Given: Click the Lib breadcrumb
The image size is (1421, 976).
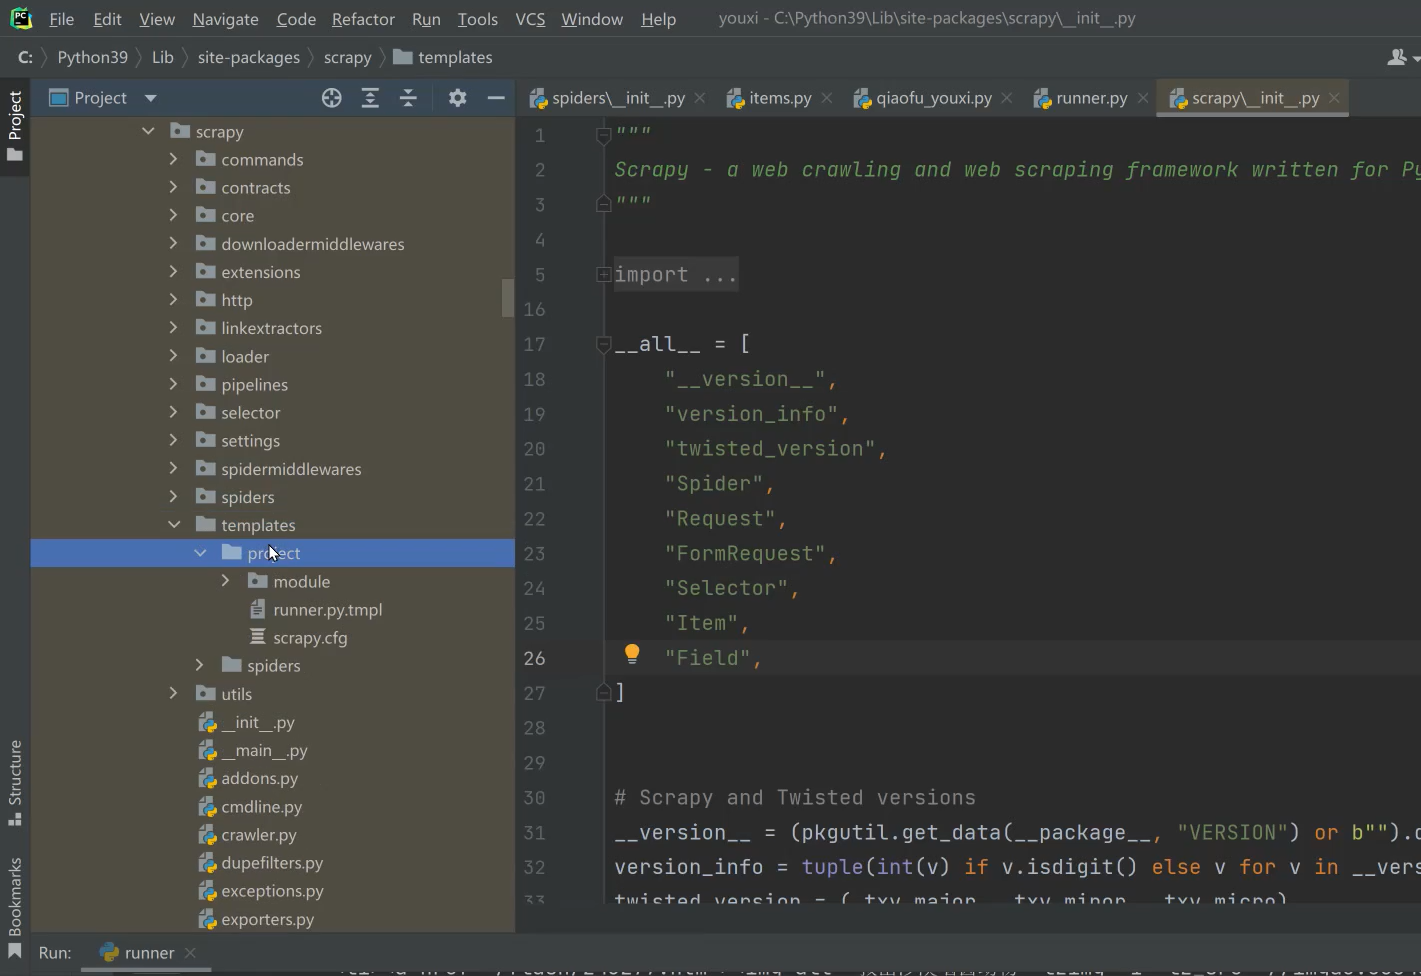Looking at the screenshot, I should [x=163, y=58].
